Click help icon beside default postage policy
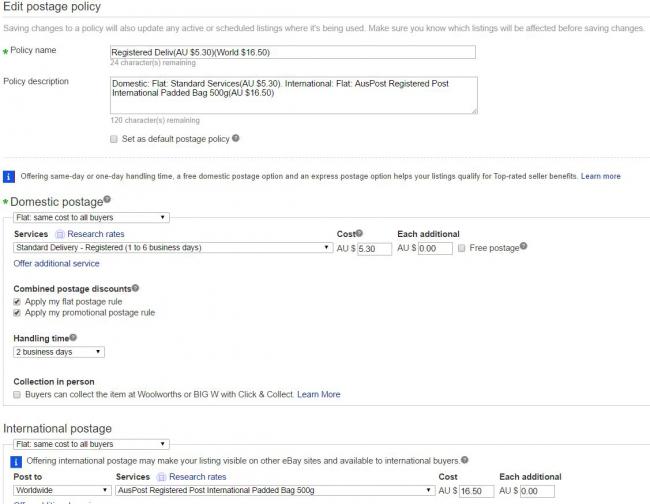This screenshot has width=650, height=504. click(x=236, y=138)
